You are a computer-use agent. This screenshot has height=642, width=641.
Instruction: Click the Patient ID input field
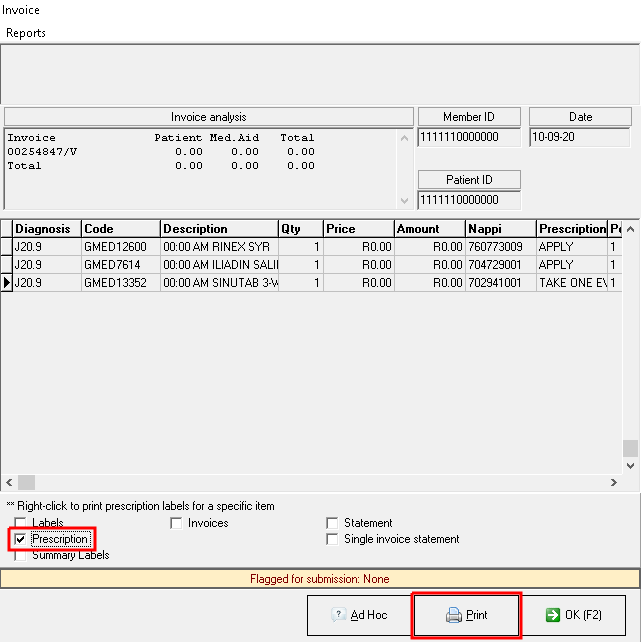[x=468, y=200]
